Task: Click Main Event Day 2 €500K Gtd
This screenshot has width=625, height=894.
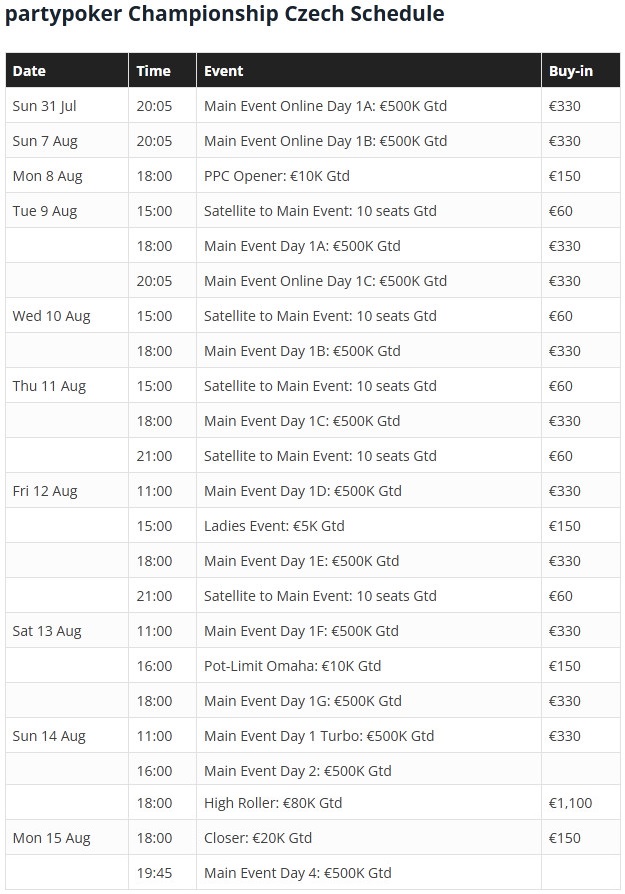Action: point(298,771)
